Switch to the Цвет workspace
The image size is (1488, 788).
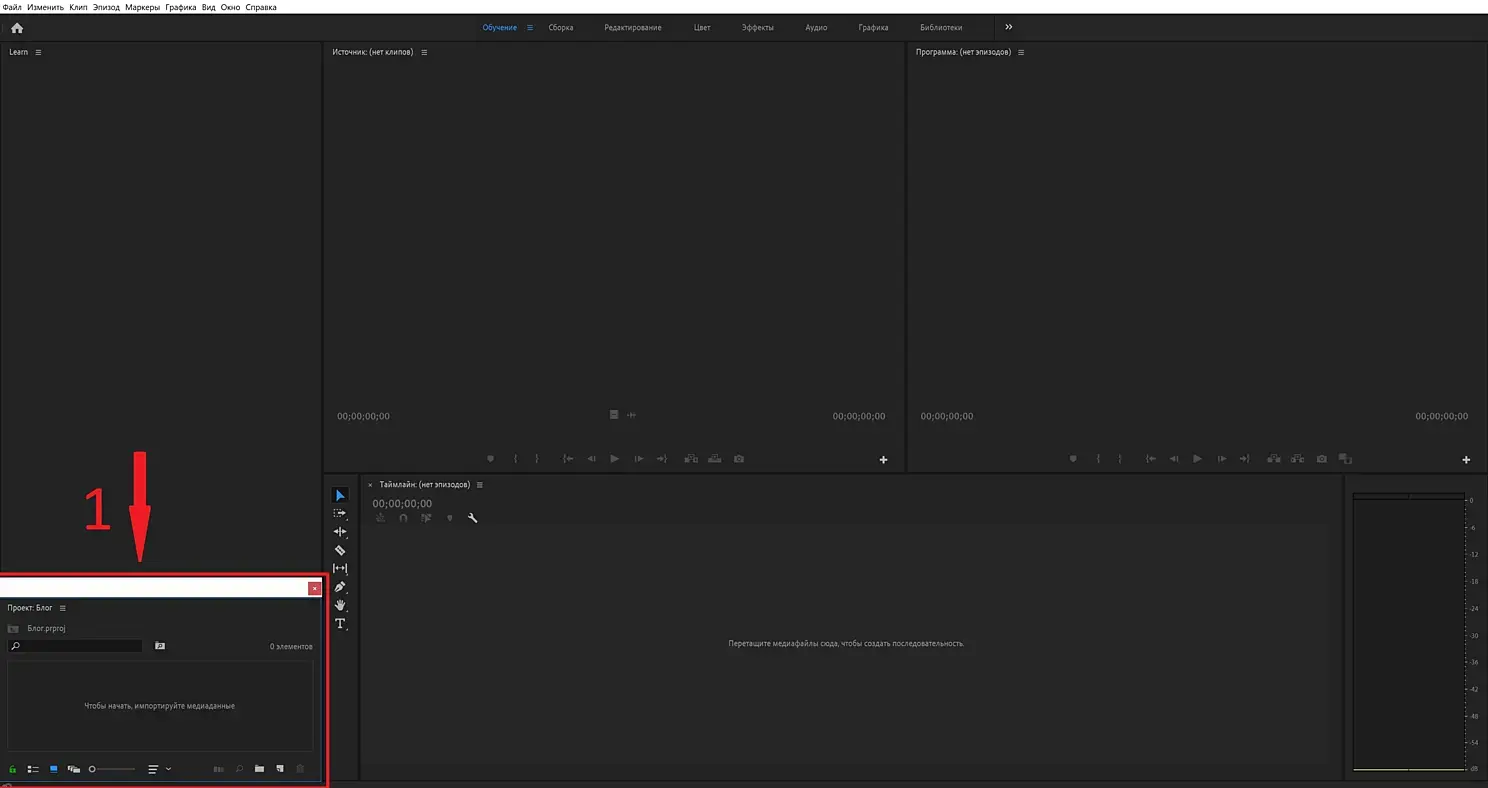click(702, 28)
